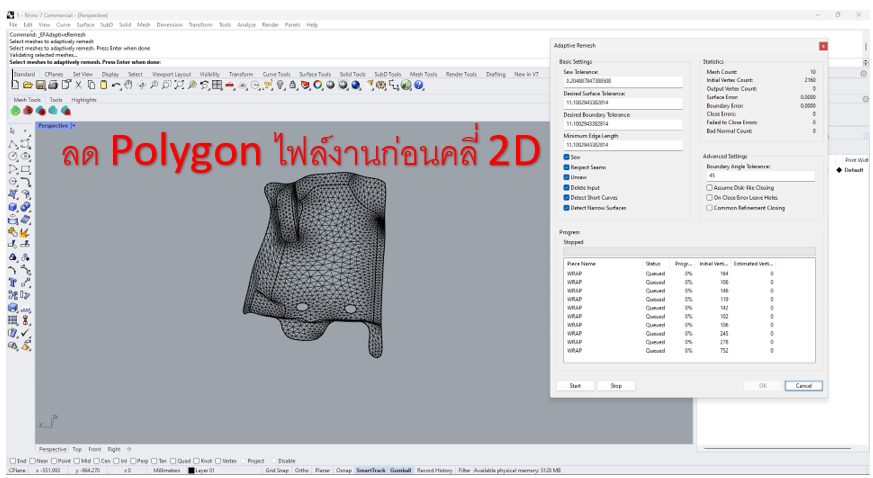The height and width of the screenshot is (478, 873).
Task: Click the first green mesh tool icon
Action: (16, 111)
